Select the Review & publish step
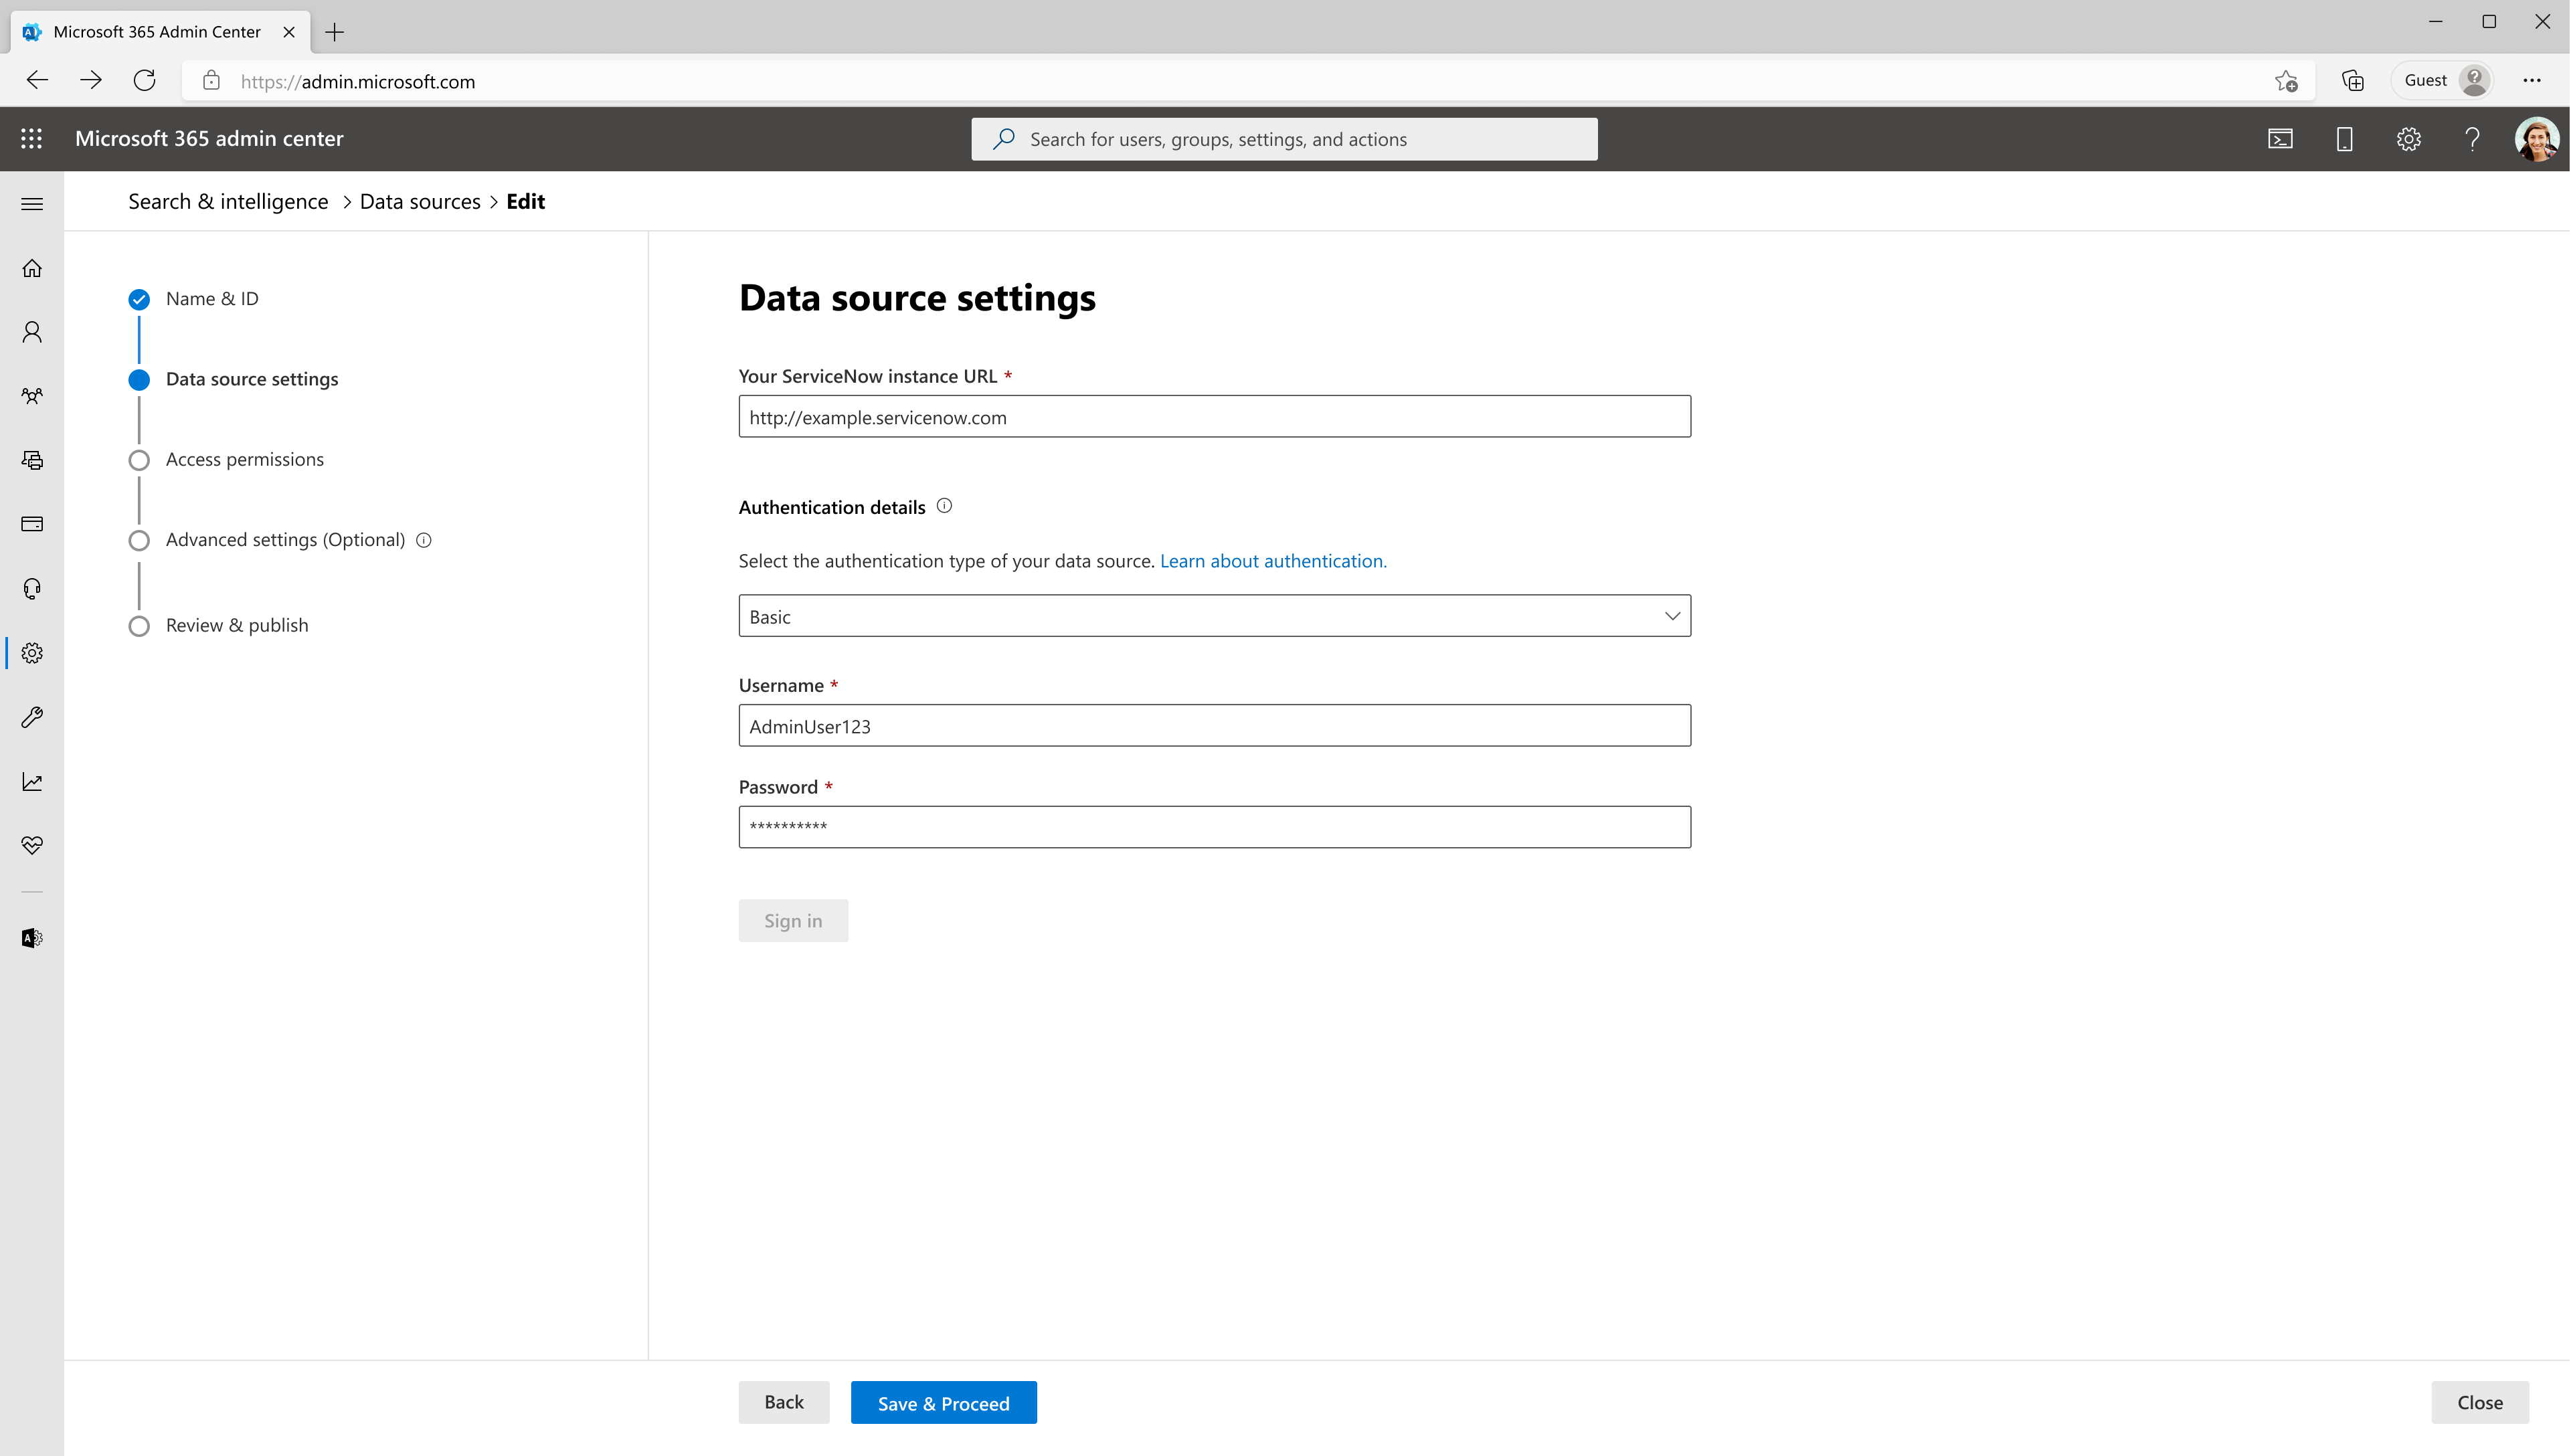The width and height of the screenshot is (2571, 1456). point(237,625)
